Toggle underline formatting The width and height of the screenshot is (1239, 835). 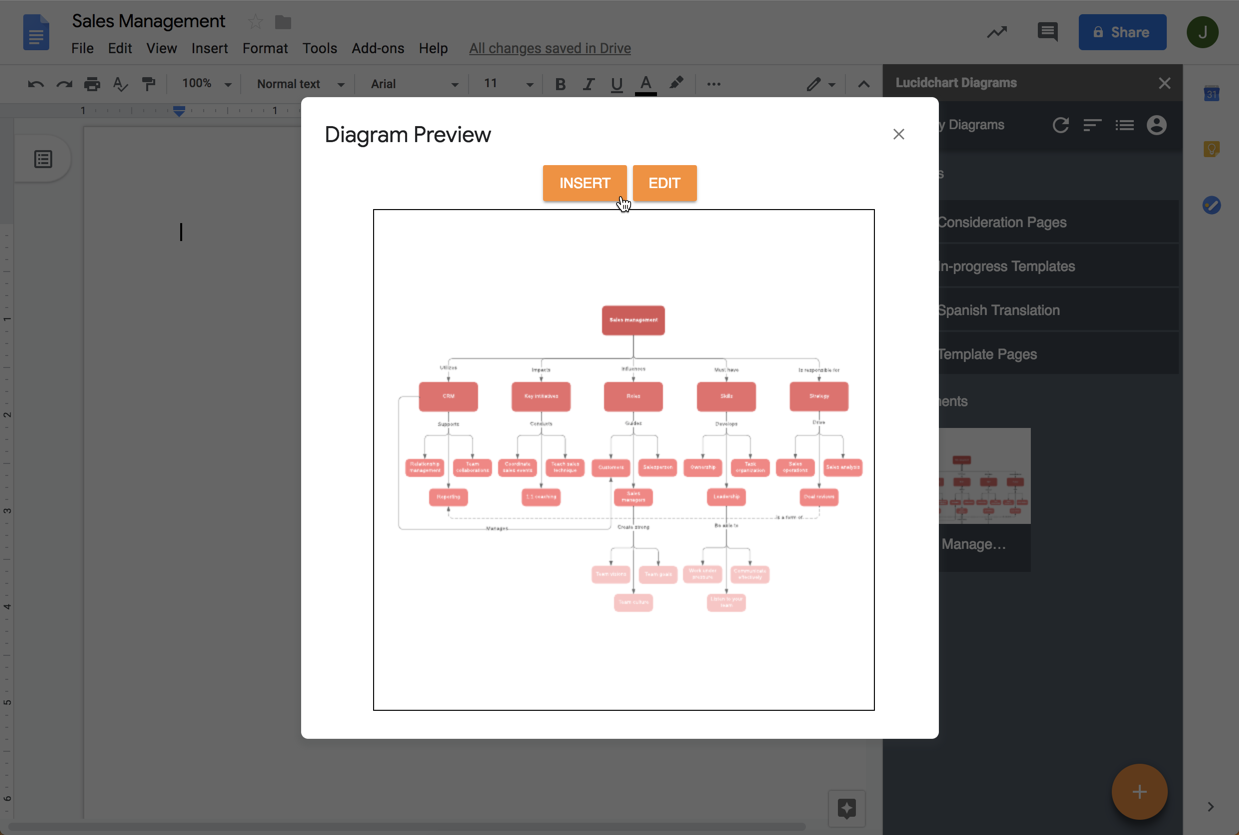click(x=616, y=84)
